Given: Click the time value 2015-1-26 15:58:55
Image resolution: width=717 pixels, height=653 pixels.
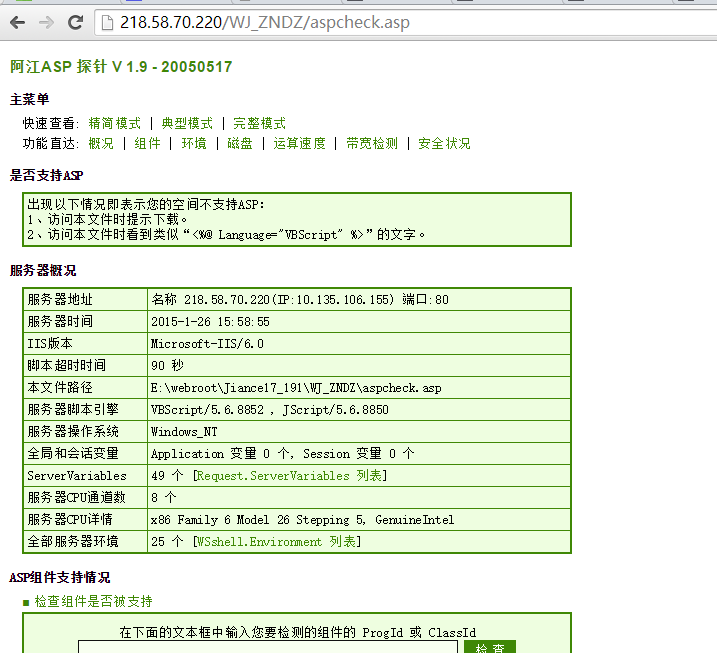Looking at the screenshot, I should 210,321.
